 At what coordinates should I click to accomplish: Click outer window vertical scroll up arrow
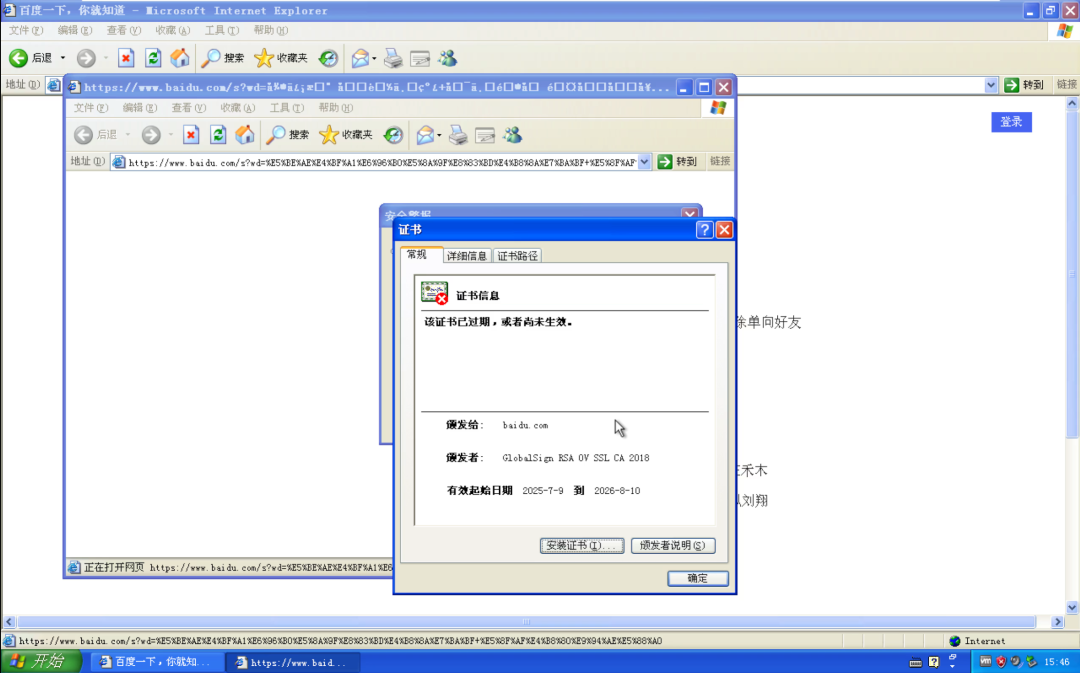point(1072,103)
